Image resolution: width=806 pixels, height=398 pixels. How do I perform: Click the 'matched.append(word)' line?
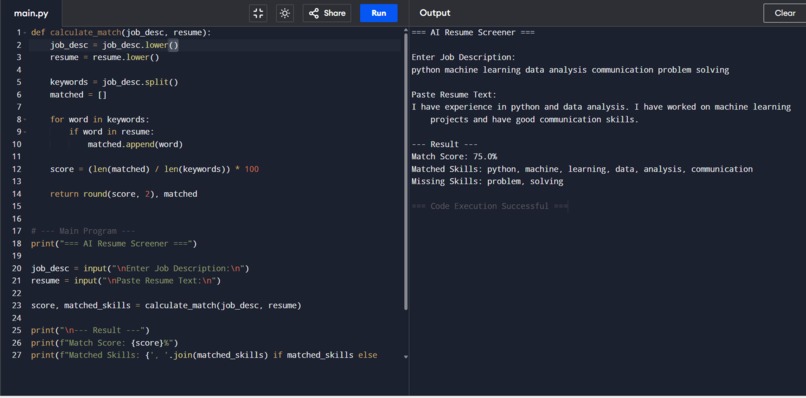135,144
